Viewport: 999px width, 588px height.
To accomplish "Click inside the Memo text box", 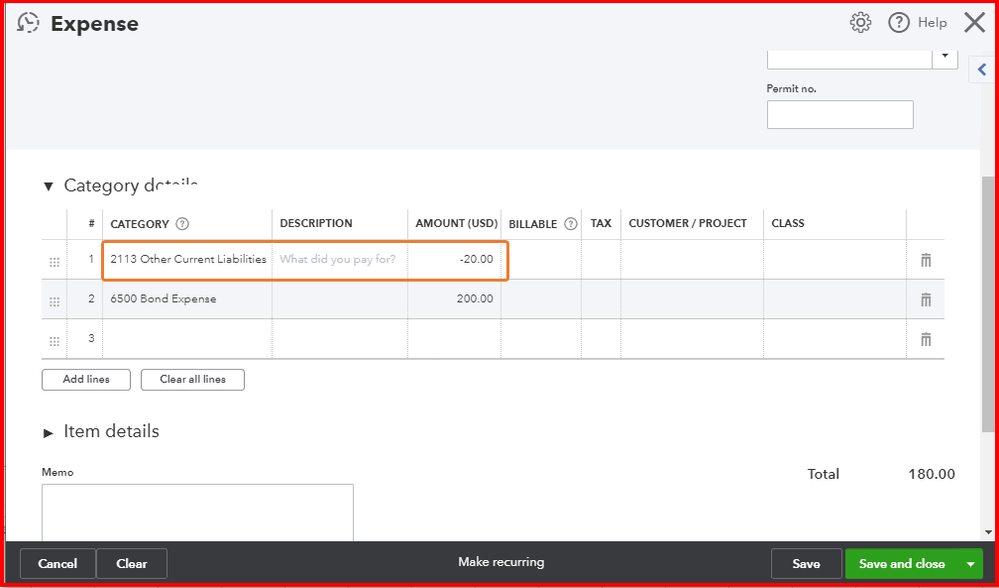I will pos(198,513).
